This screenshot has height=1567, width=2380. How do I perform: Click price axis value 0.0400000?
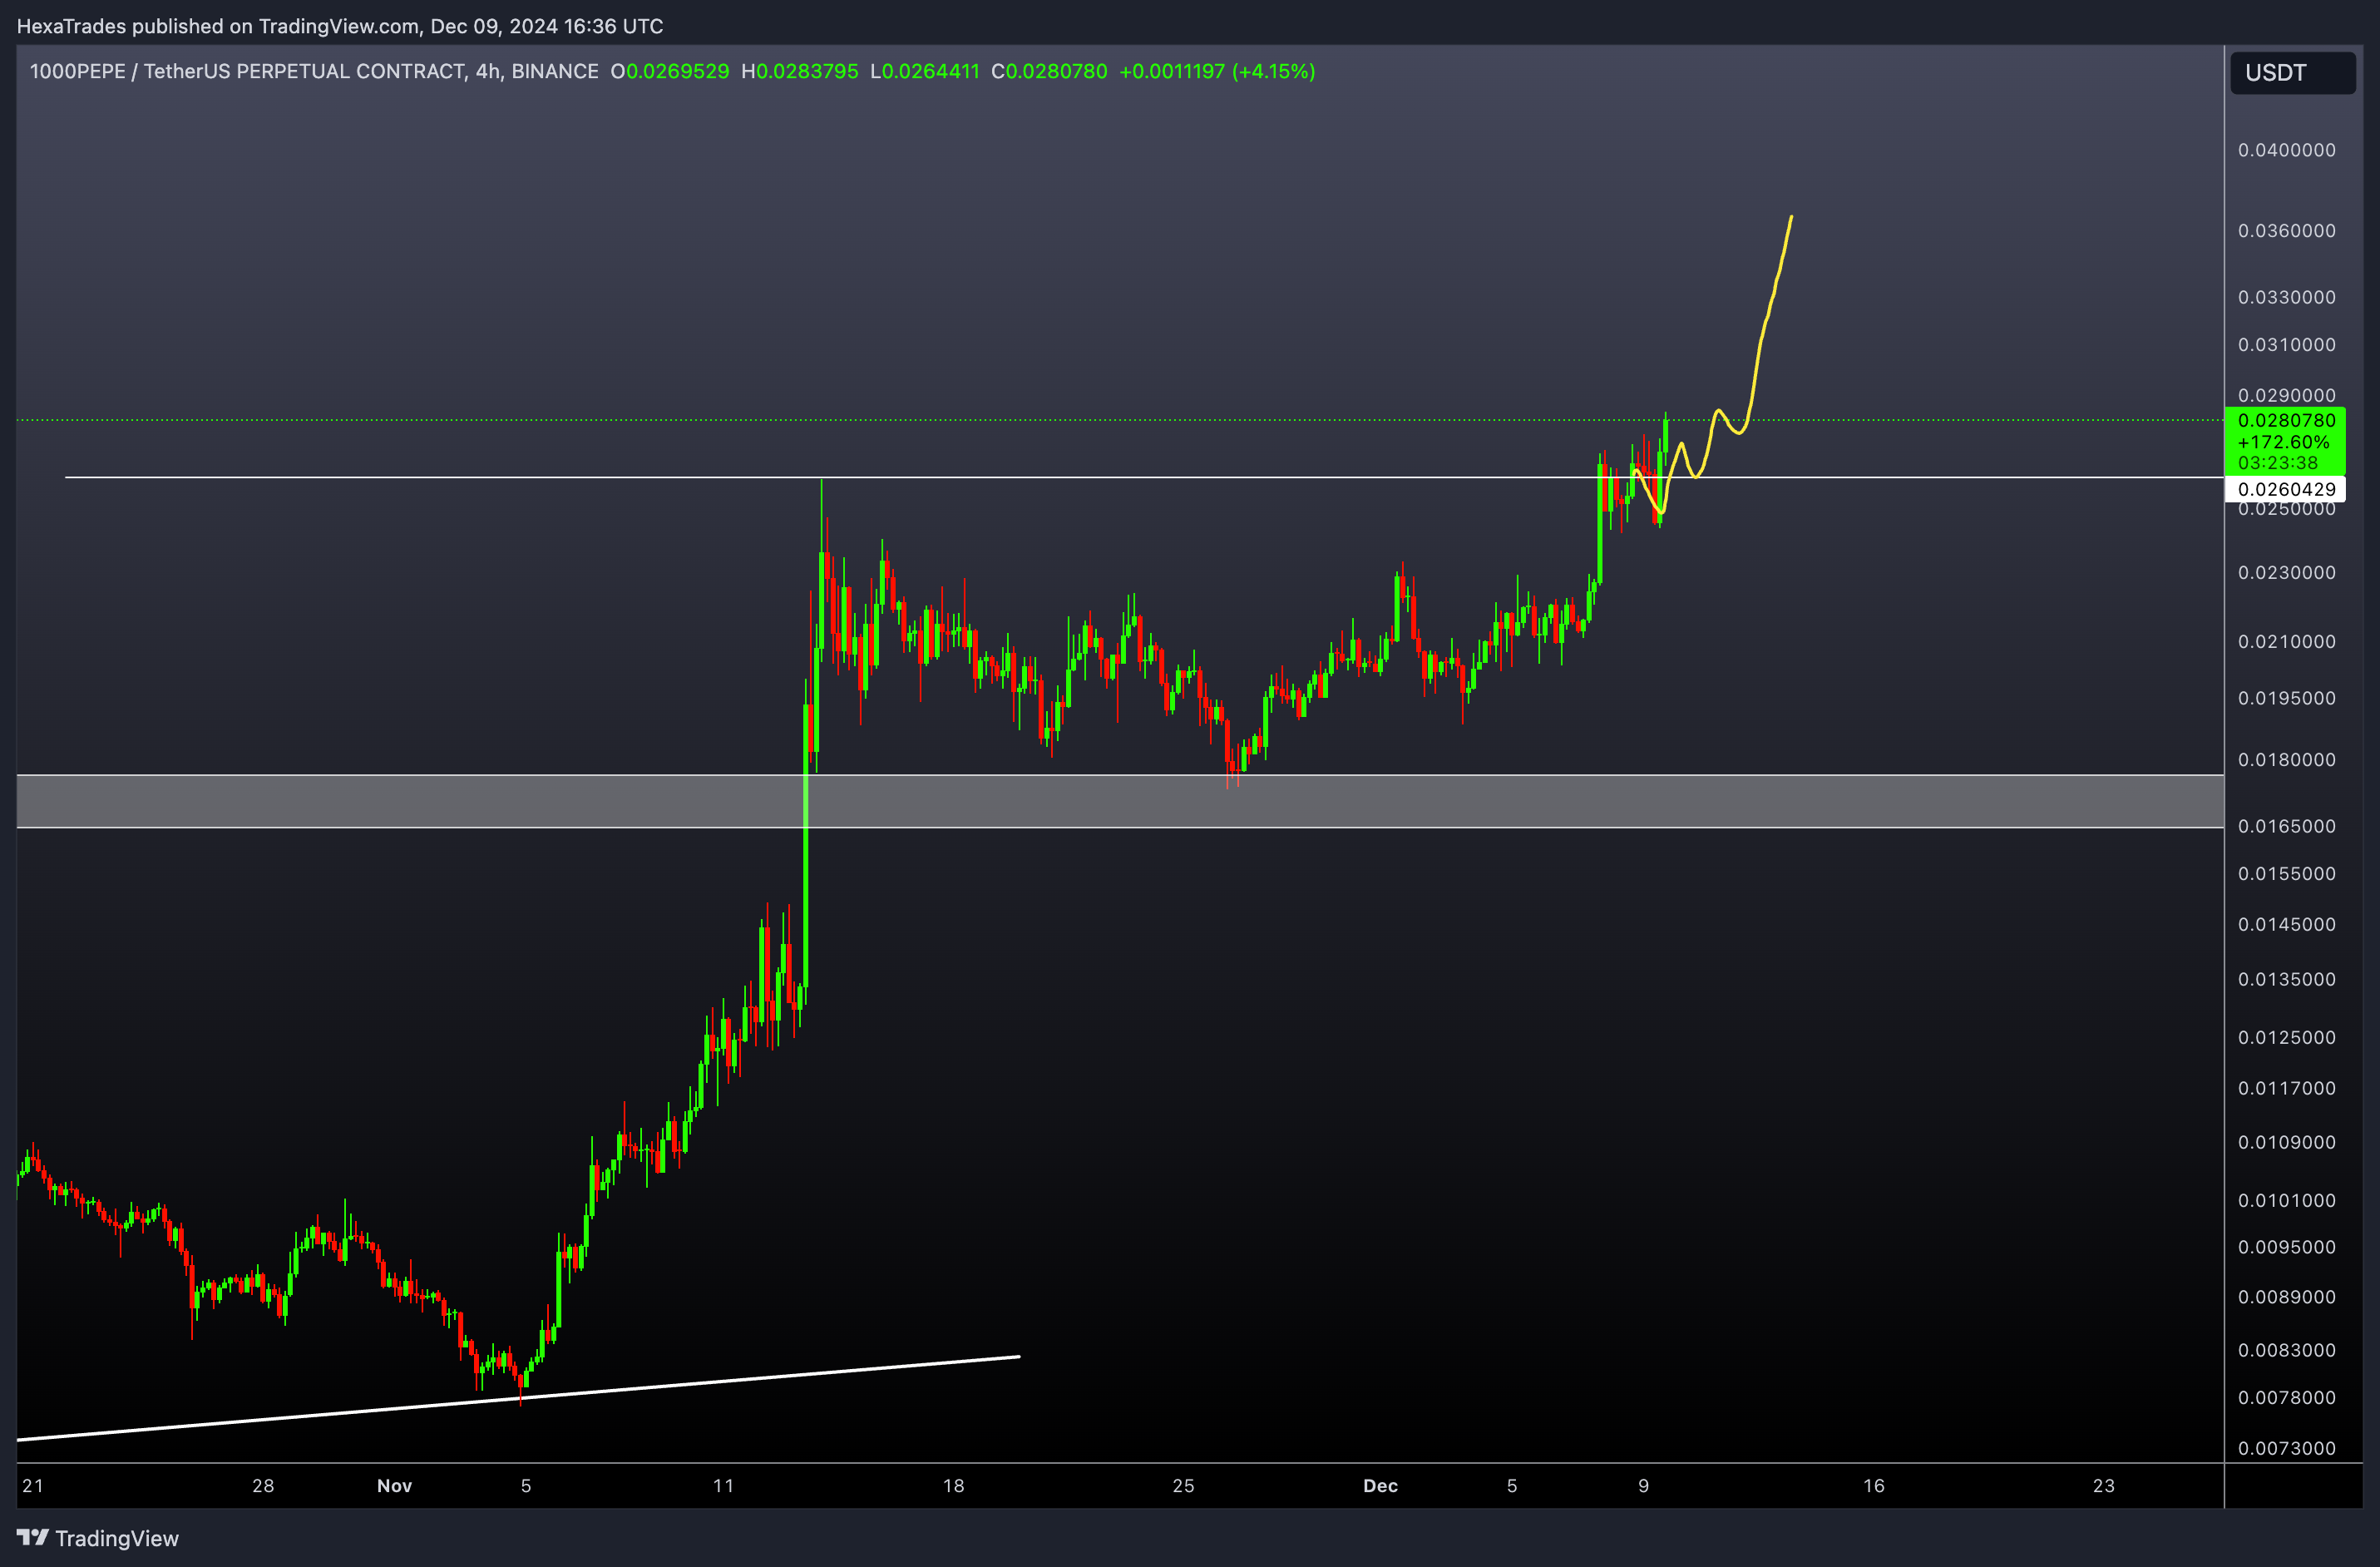pos(2287,150)
